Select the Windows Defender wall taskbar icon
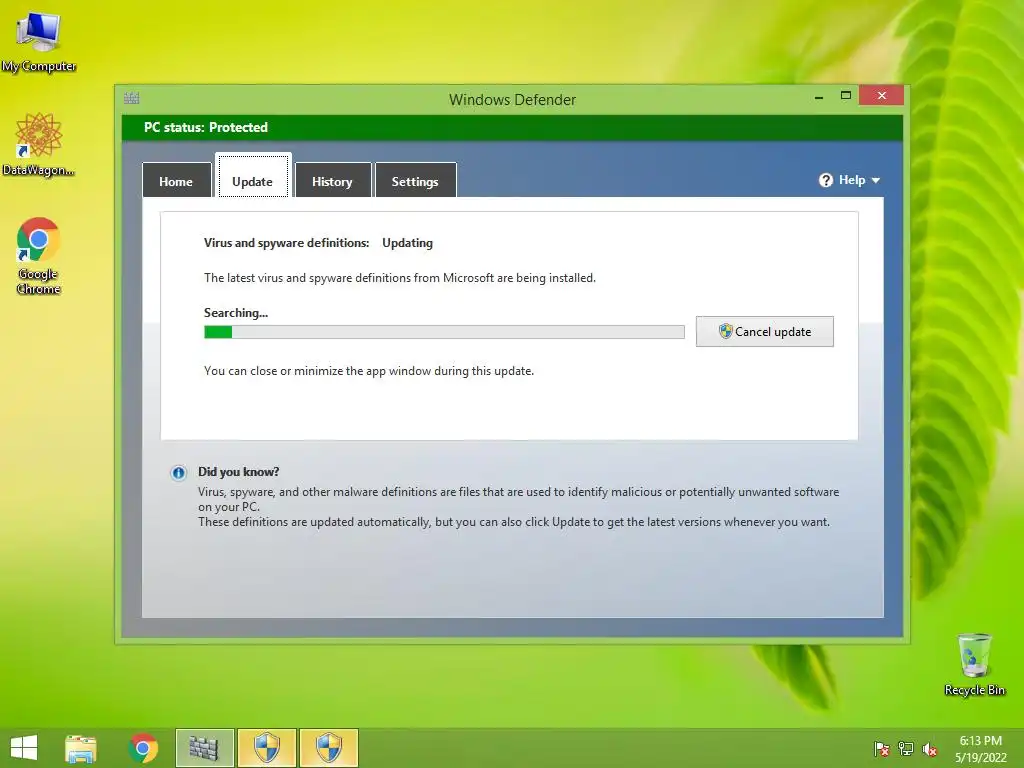The image size is (1024, 768). point(204,748)
